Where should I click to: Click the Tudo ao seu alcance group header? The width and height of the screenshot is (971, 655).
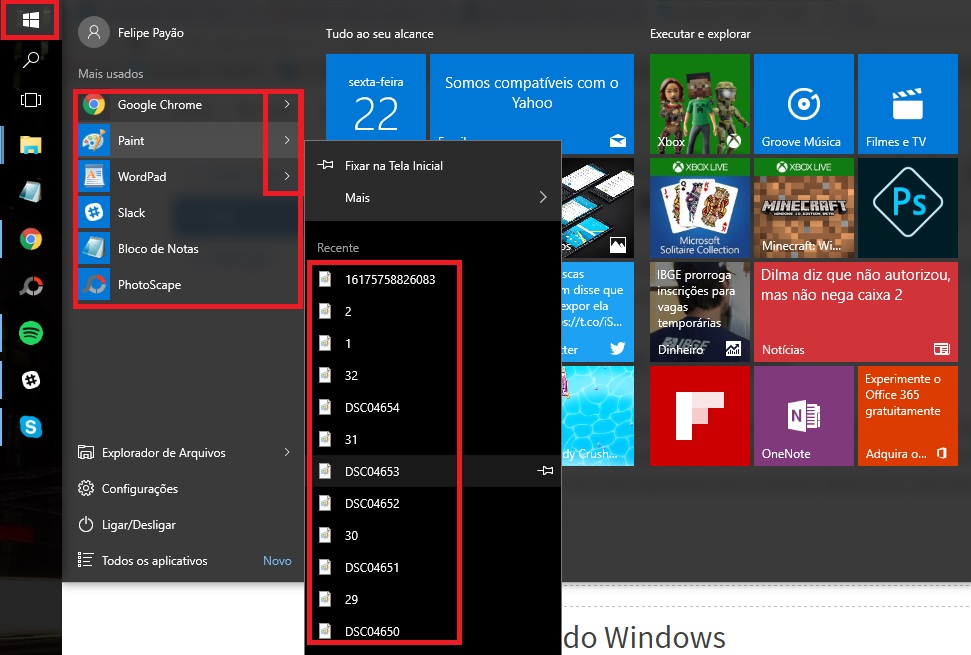pyautogui.click(x=380, y=34)
